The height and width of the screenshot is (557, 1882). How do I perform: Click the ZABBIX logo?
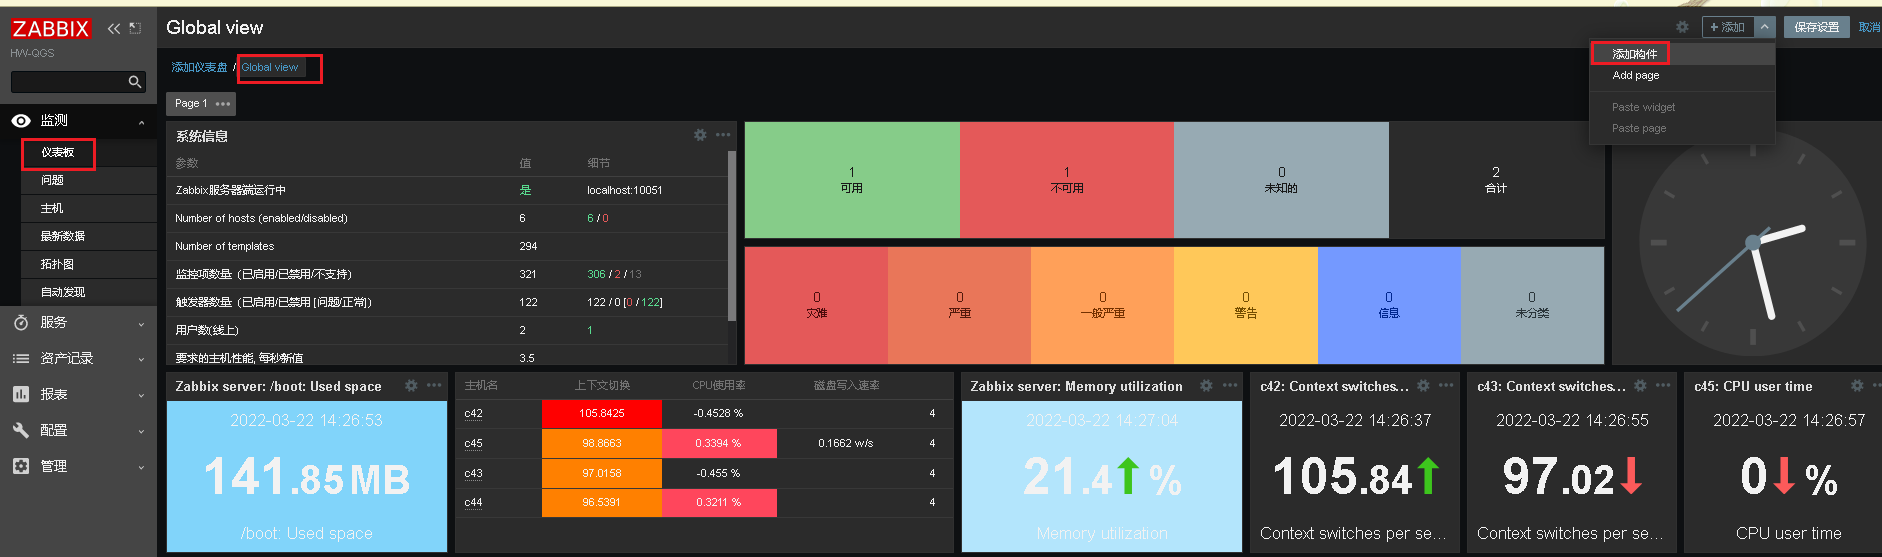[x=51, y=29]
